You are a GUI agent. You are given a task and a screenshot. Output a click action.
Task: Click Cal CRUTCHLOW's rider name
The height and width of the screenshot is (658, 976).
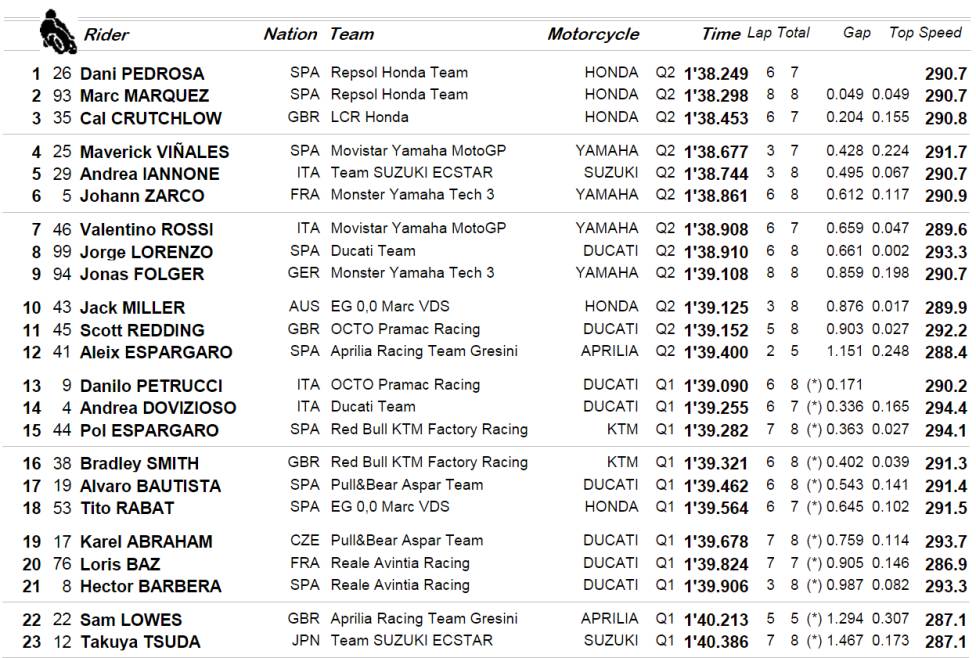tap(151, 118)
